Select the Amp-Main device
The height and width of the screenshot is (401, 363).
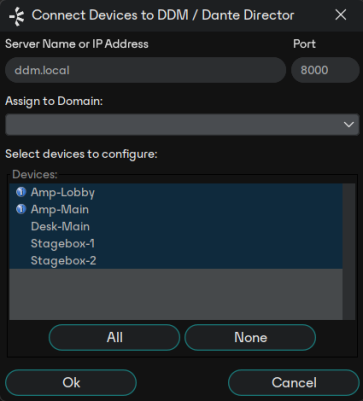pos(176,209)
